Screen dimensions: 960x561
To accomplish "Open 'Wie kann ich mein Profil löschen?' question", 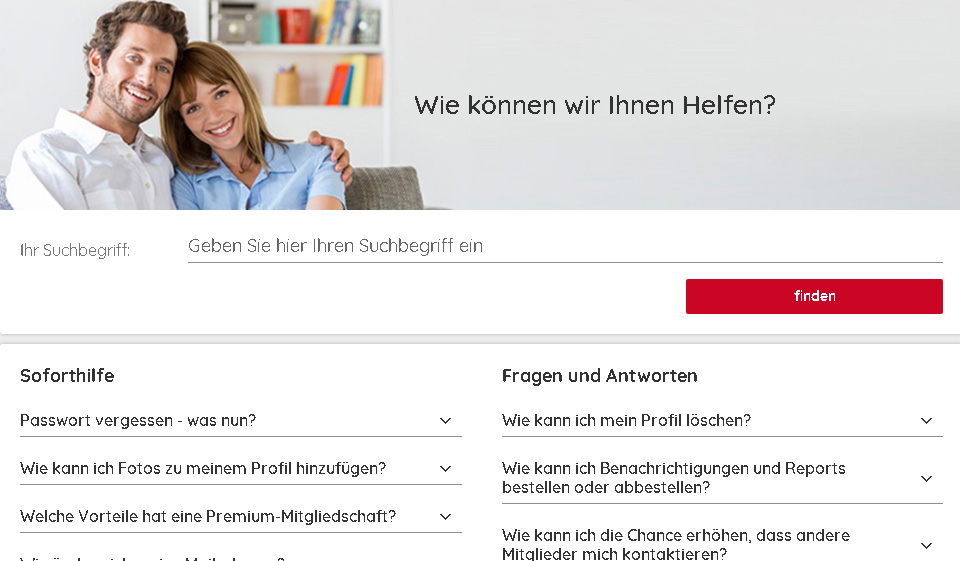I will point(722,421).
